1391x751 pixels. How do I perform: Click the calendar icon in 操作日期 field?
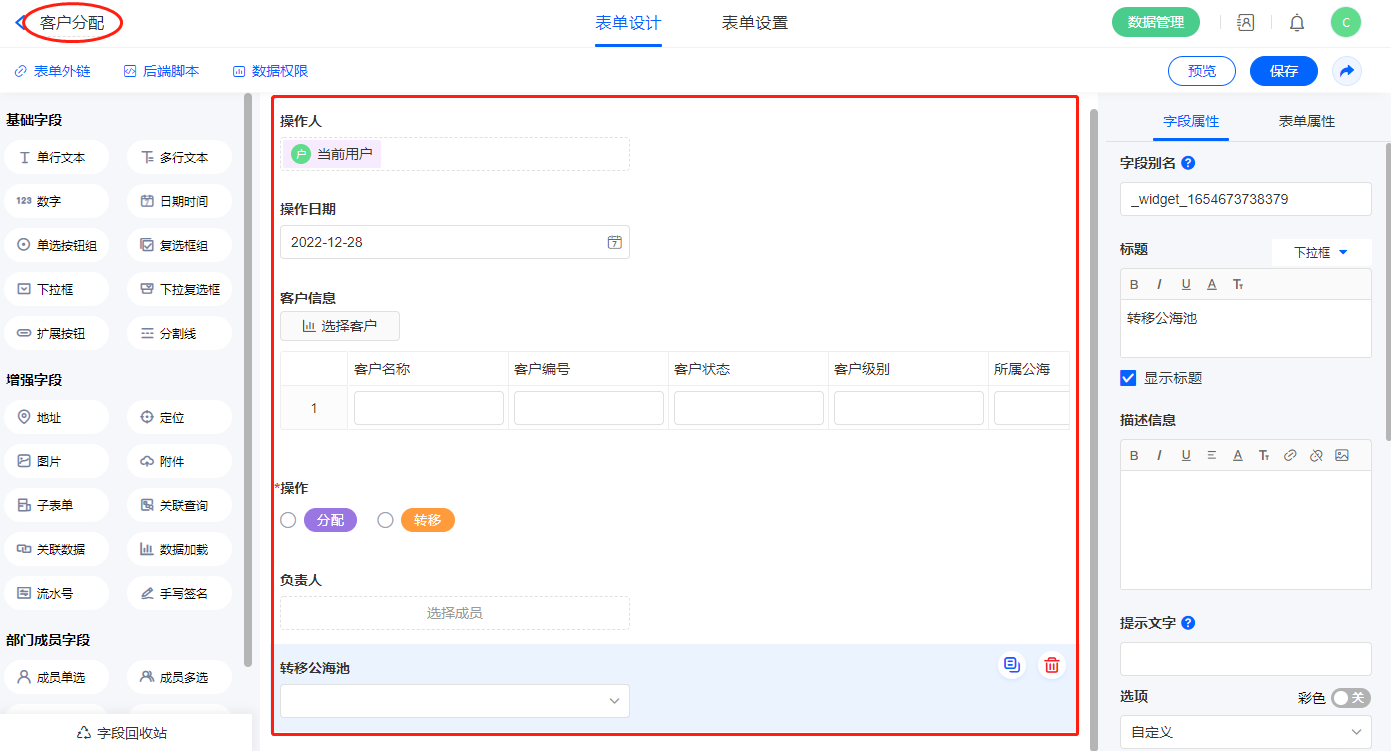[615, 242]
